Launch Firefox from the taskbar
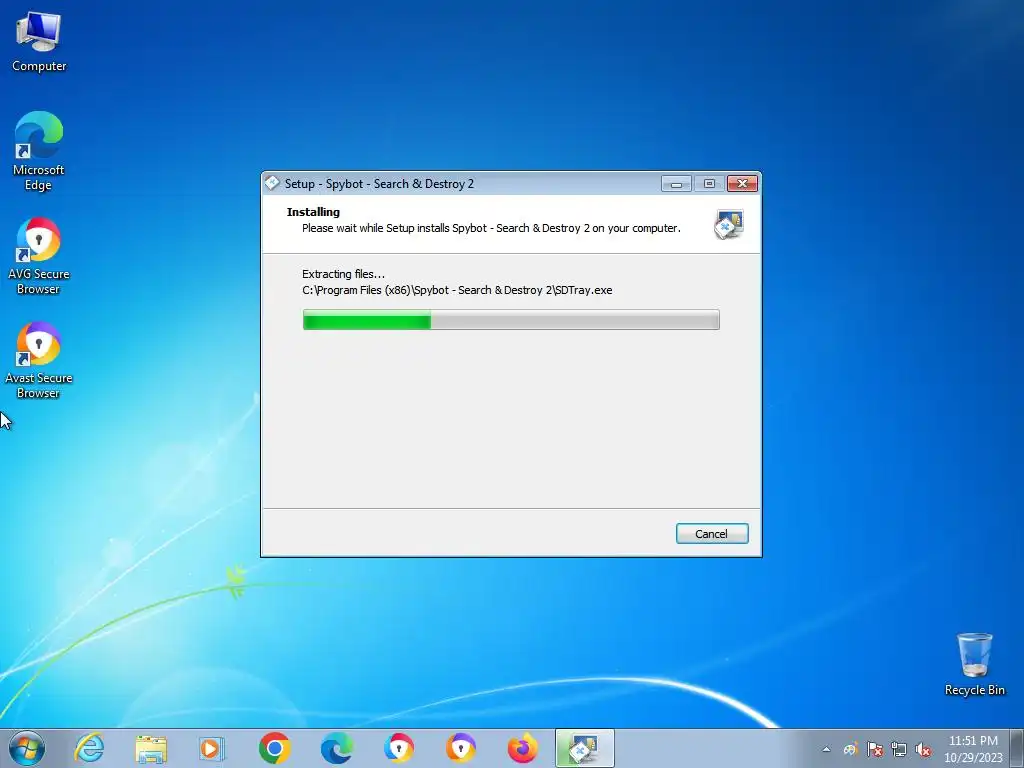This screenshot has height=768, width=1024. (x=522, y=748)
